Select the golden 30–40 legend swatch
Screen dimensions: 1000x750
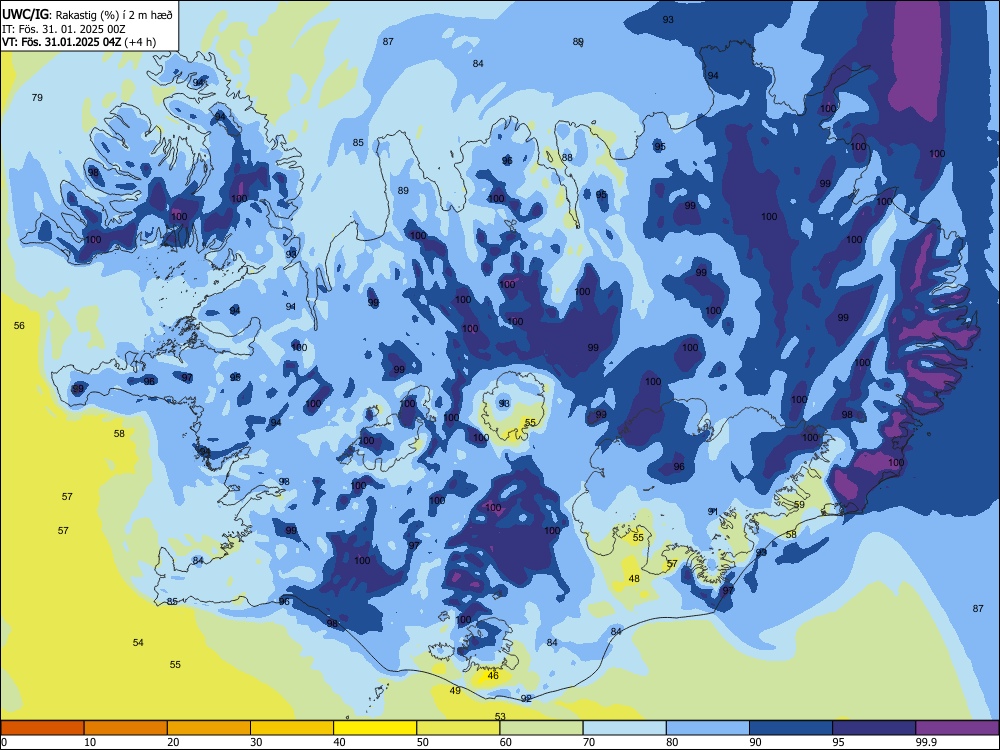click(292, 728)
